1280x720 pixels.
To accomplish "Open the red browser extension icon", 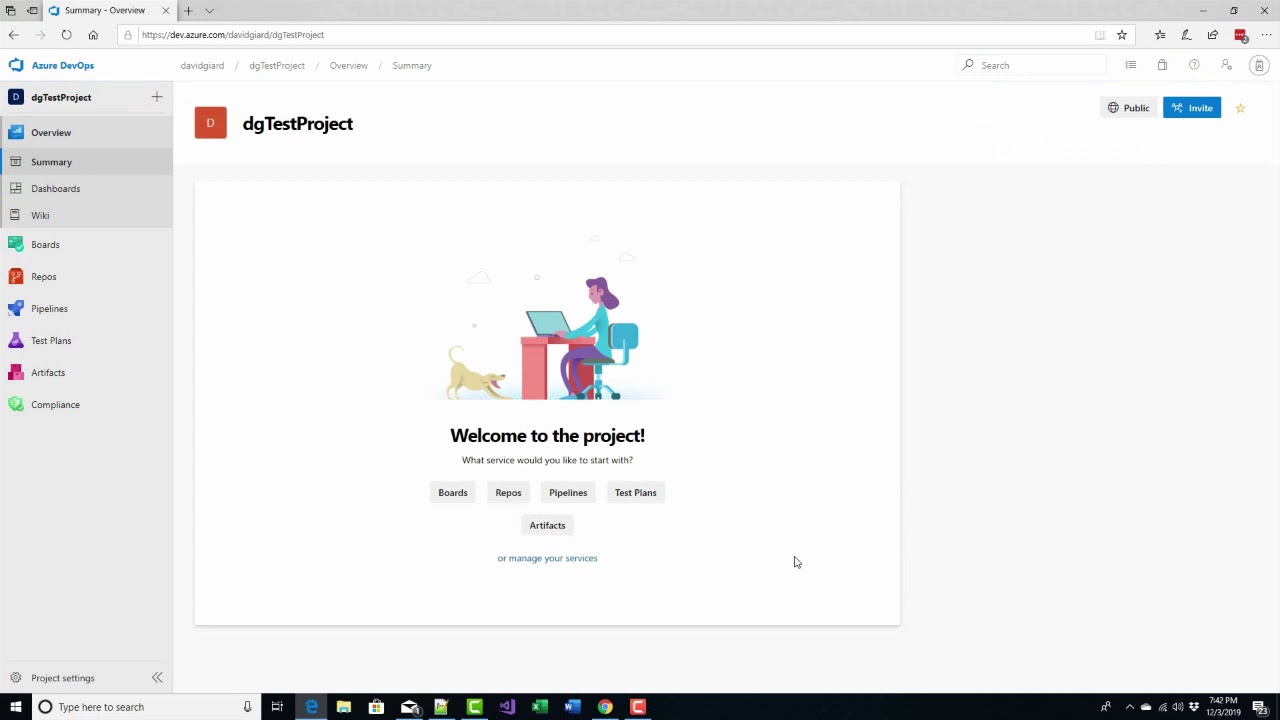I will (x=1241, y=35).
